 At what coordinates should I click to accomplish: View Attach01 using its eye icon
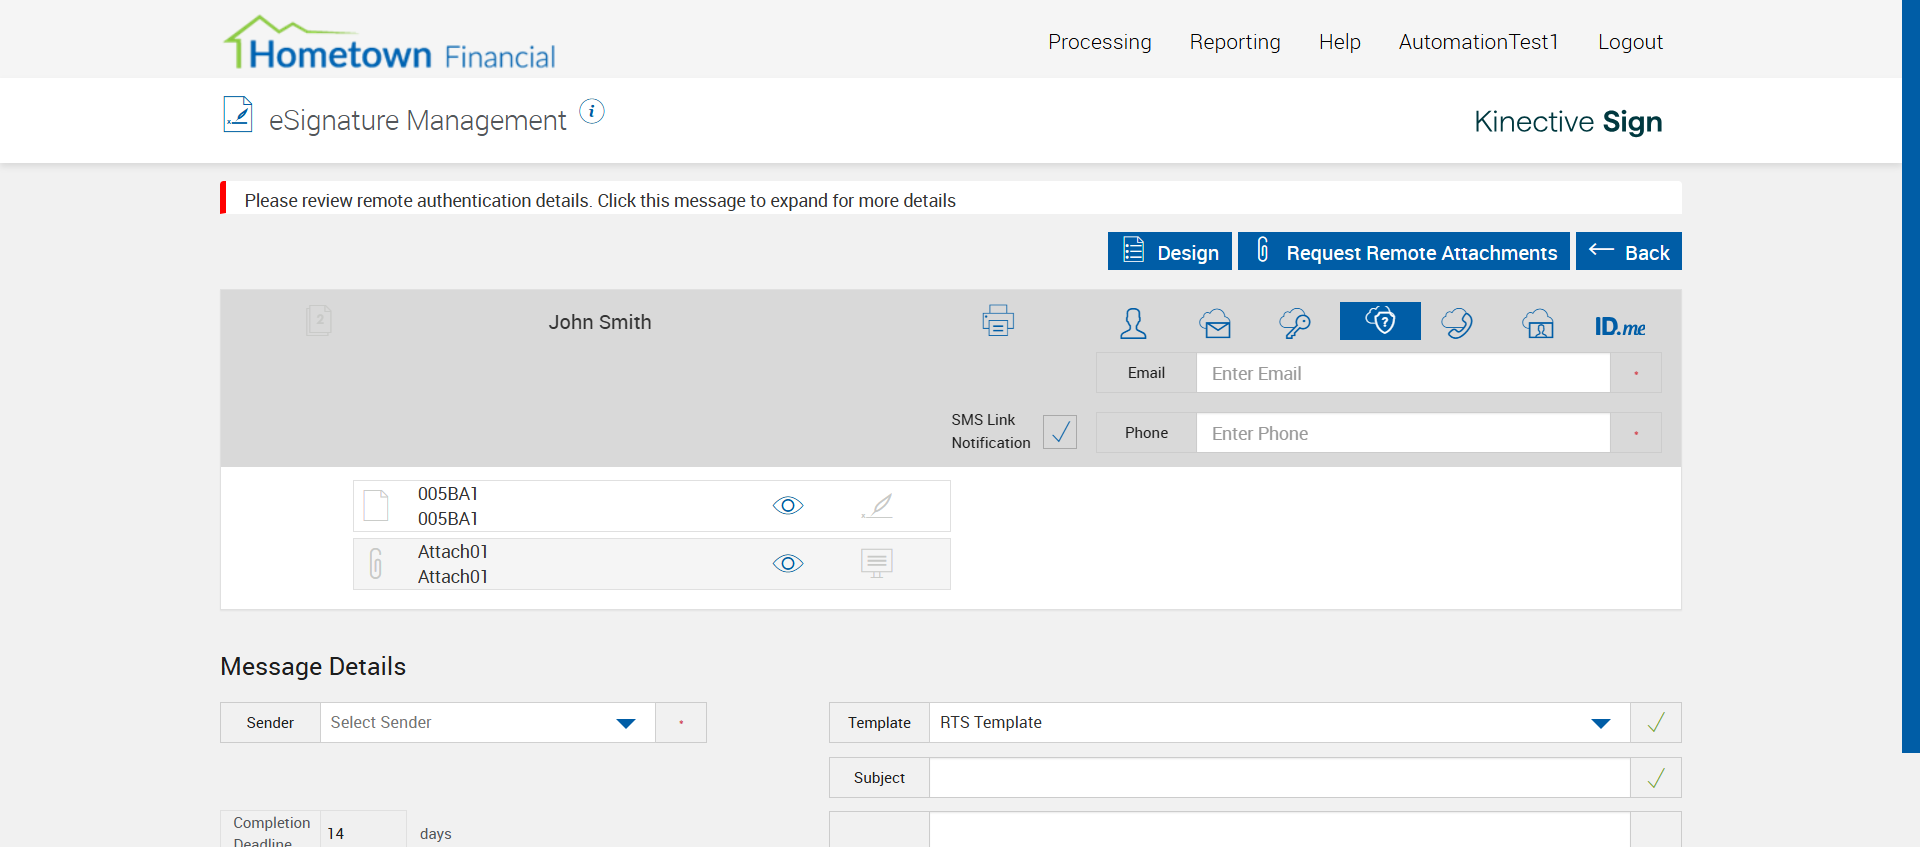[788, 564]
